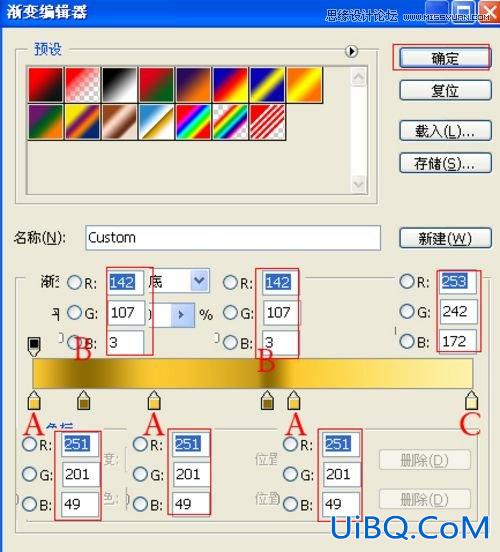Select the B radio beside value 172
Viewport: 500px width, 552px height.
(x=407, y=341)
